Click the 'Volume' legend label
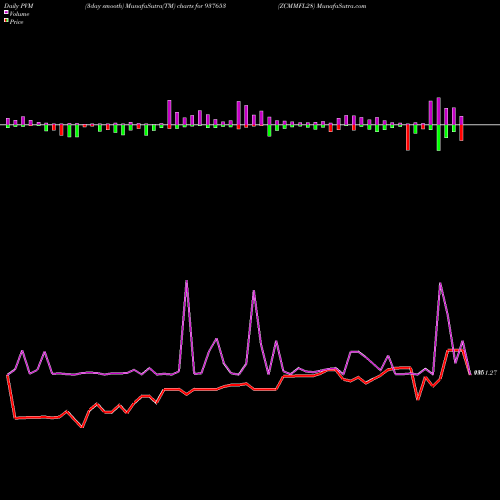The height and width of the screenshot is (500, 500). 19,14
